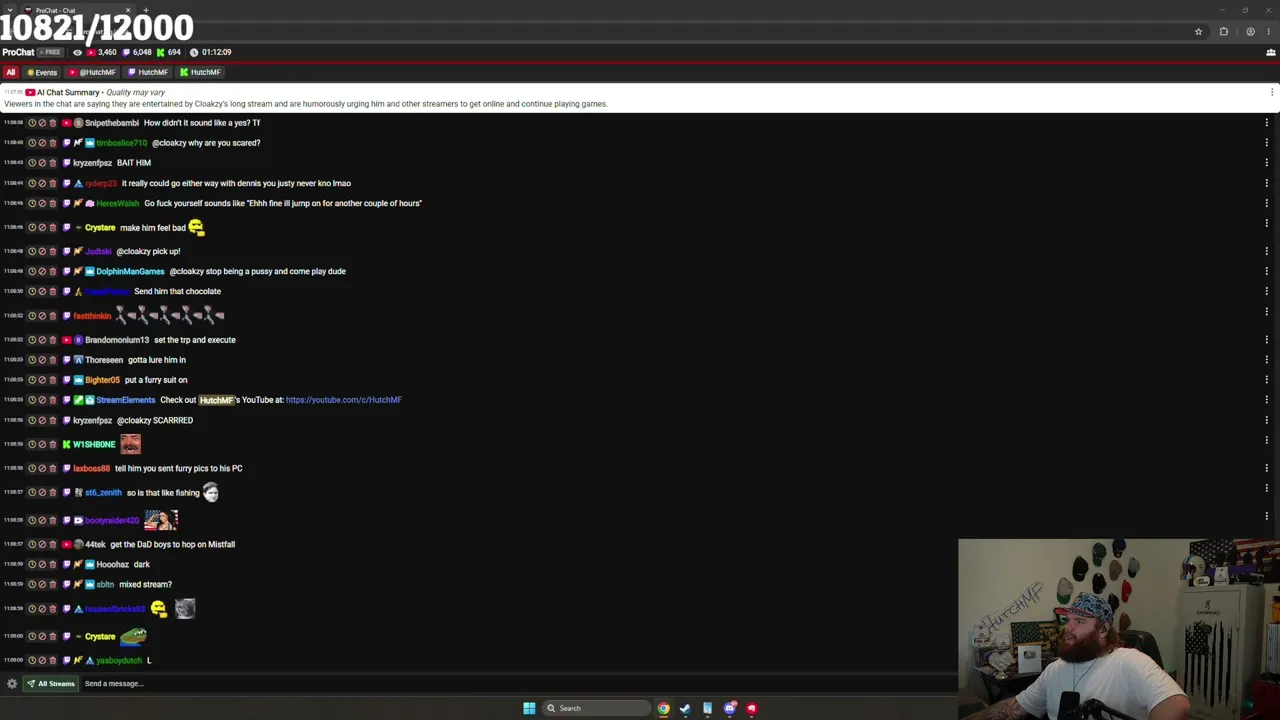Open the YouTube @HutchMF chat tab
Image resolution: width=1280 pixels, height=720 pixels.
[x=92, y=72]
